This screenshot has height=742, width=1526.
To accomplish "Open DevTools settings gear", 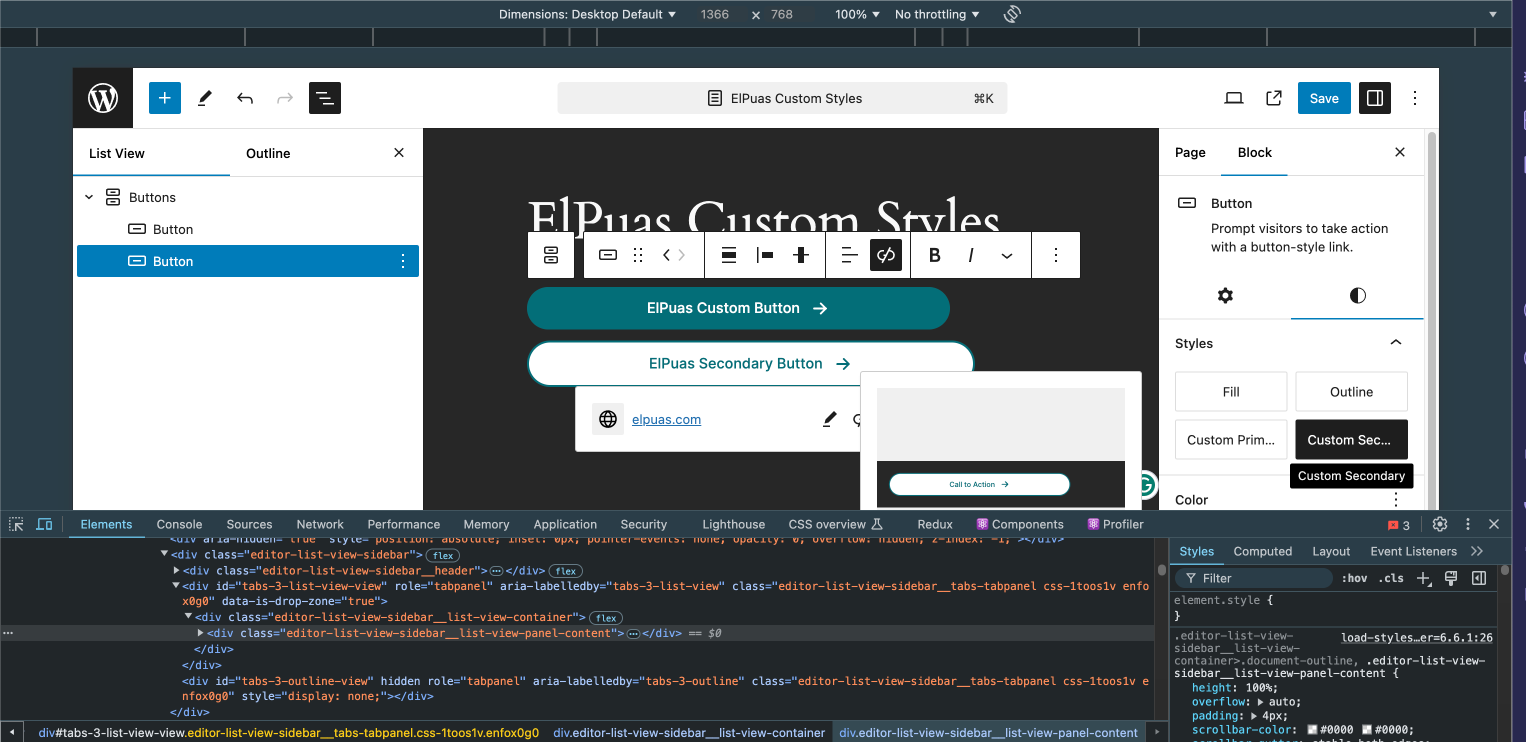I will click(x=1440, y=524).
